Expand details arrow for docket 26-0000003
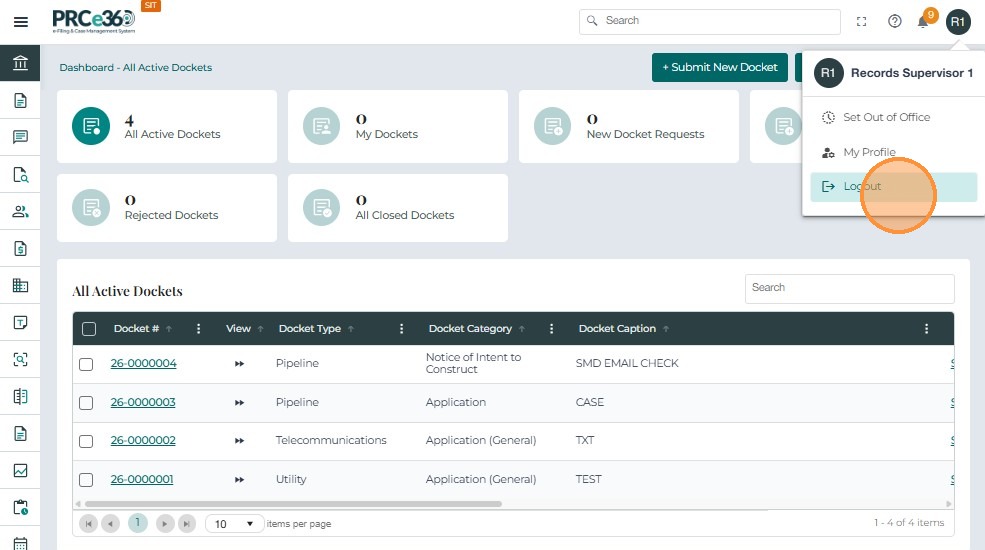Viewport: 985px width, 550px height. click(x=239, y=403)
